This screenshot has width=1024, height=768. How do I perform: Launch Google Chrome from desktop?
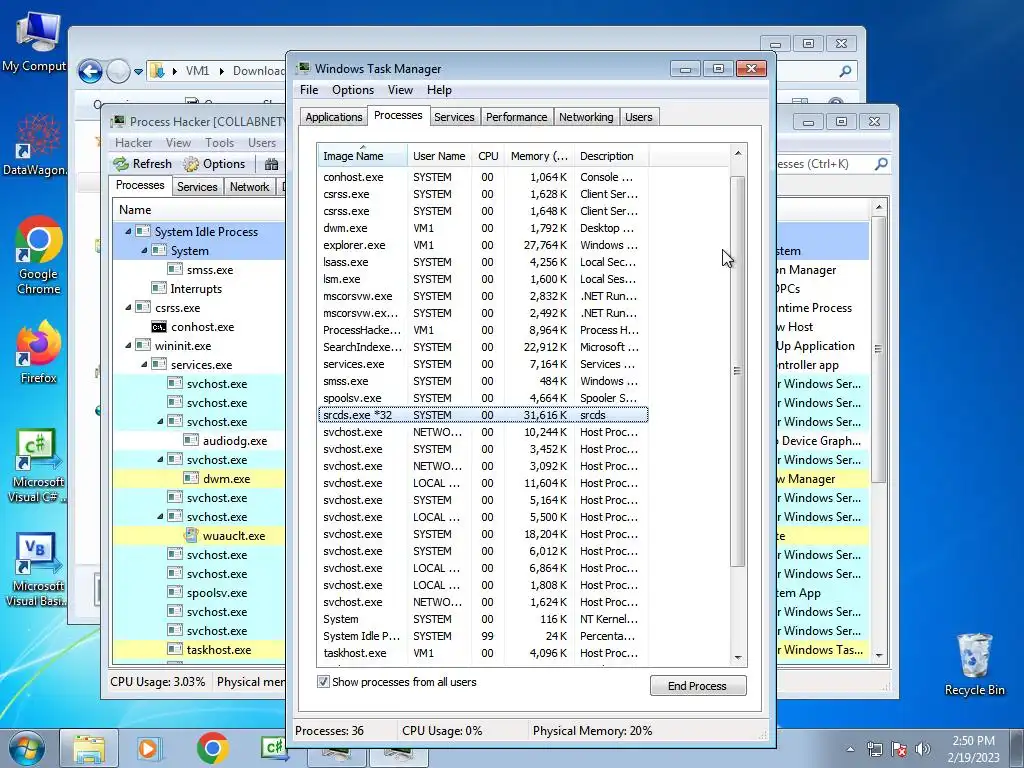point(39,255)
